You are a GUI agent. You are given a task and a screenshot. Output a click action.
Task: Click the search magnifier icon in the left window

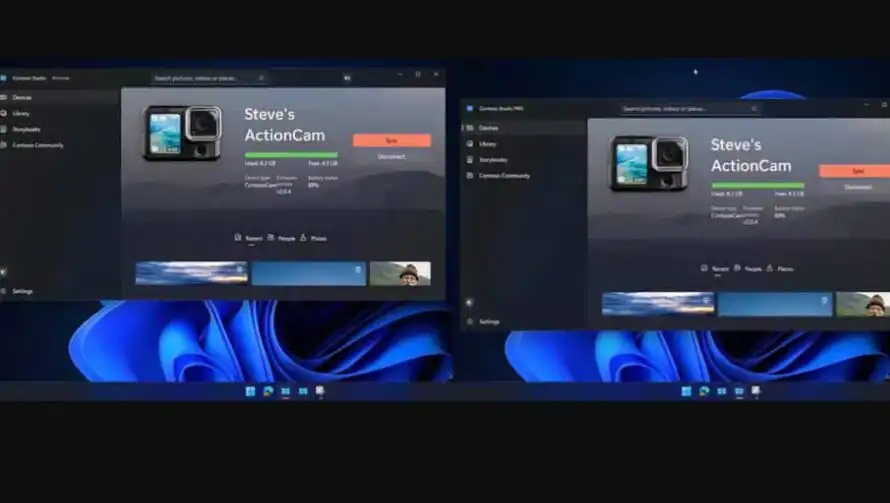tap(261, 78)
